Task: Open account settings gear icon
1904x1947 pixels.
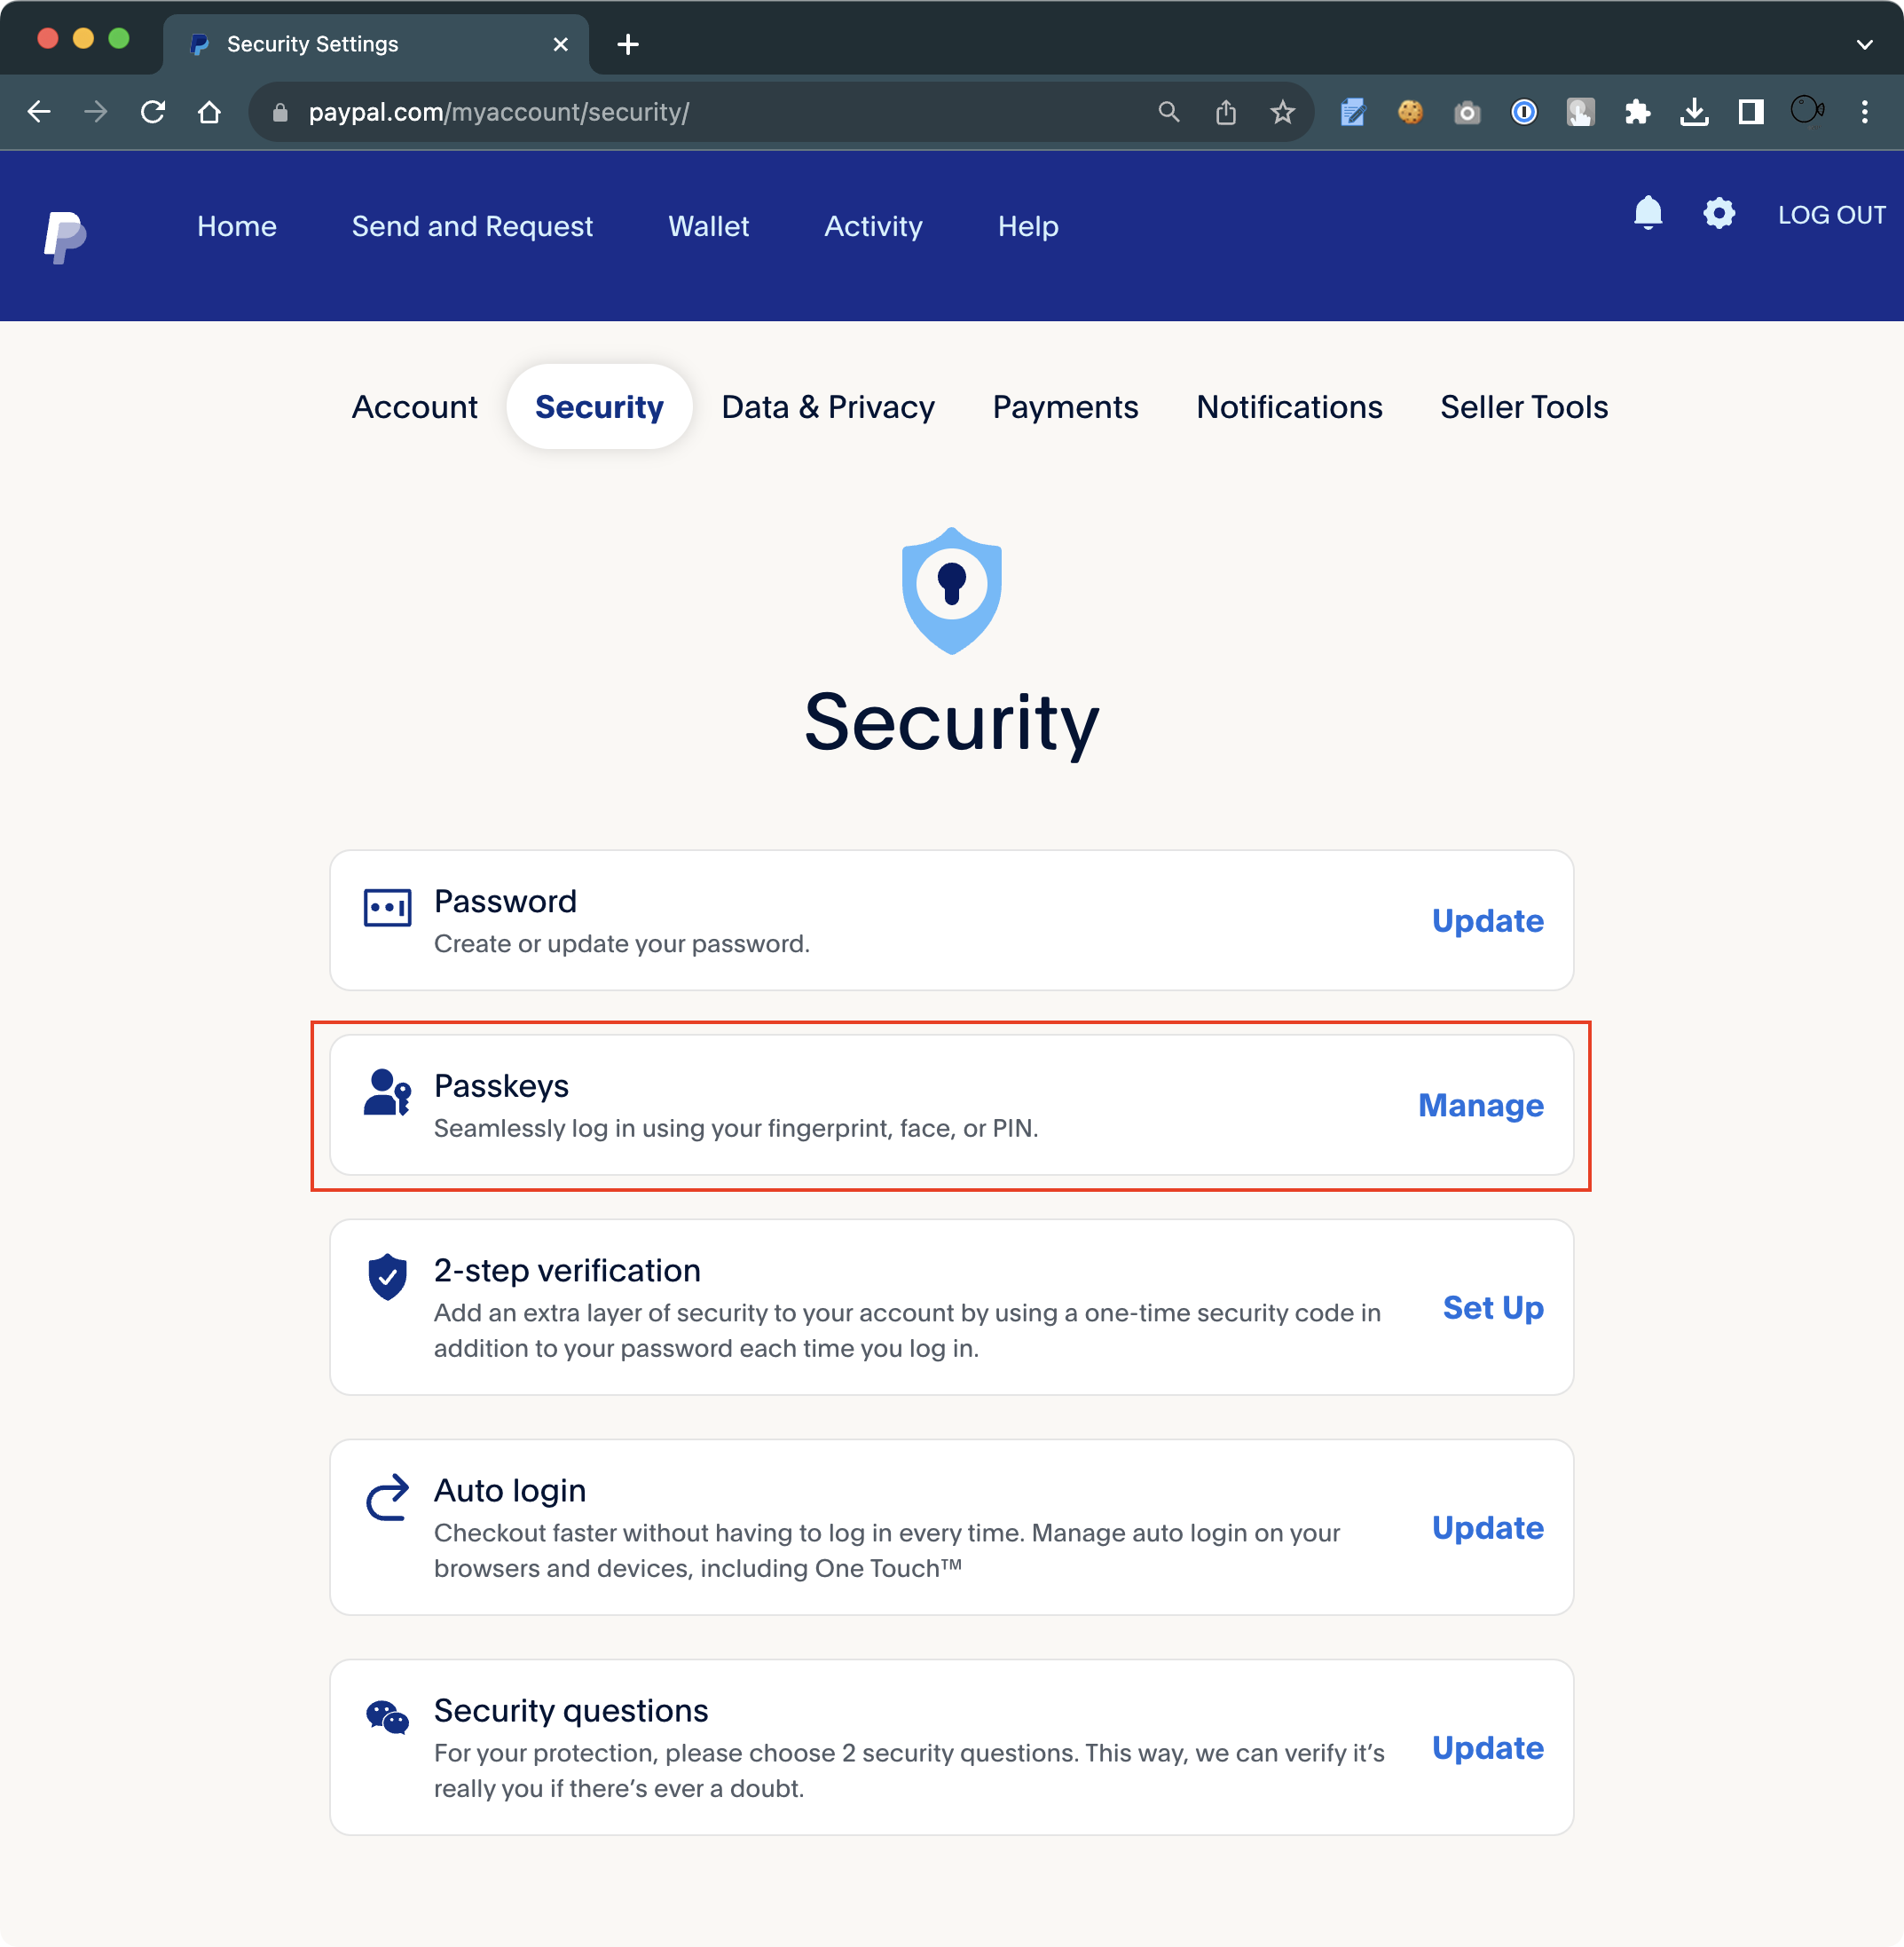Action: click(x=1718, y=213)
